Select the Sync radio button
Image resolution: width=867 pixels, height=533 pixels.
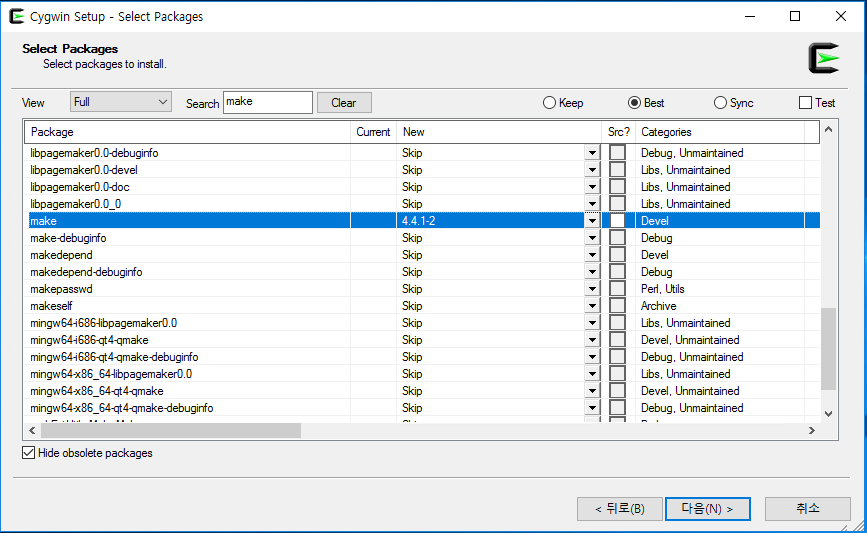(733, 103)
